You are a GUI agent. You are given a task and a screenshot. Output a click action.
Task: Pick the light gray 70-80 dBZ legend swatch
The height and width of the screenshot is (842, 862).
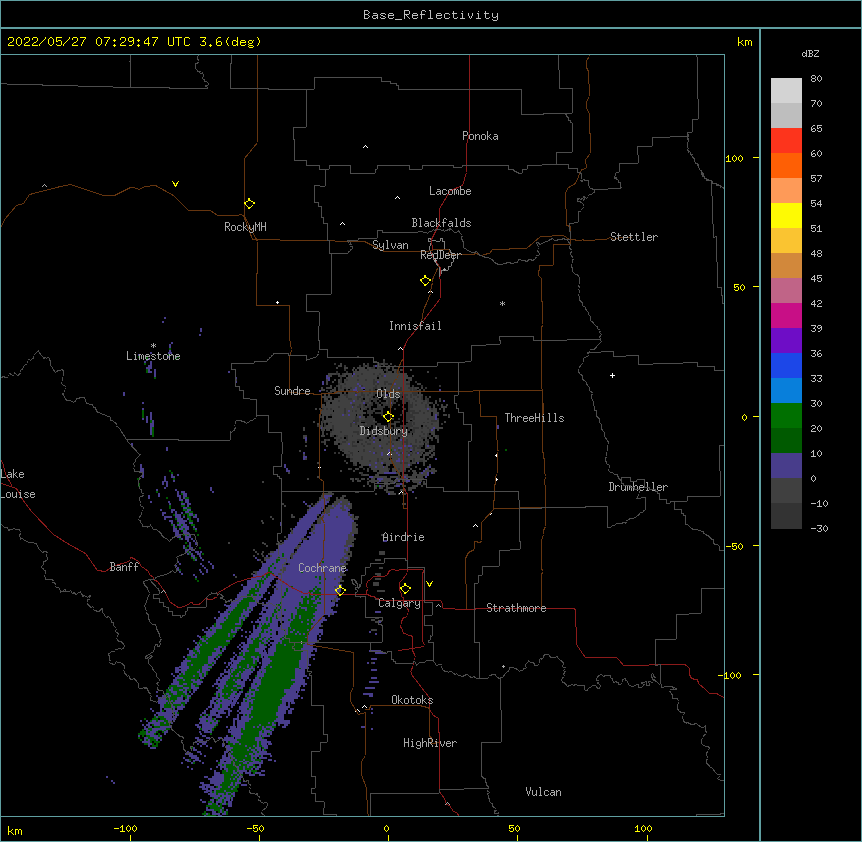(786, 91)
